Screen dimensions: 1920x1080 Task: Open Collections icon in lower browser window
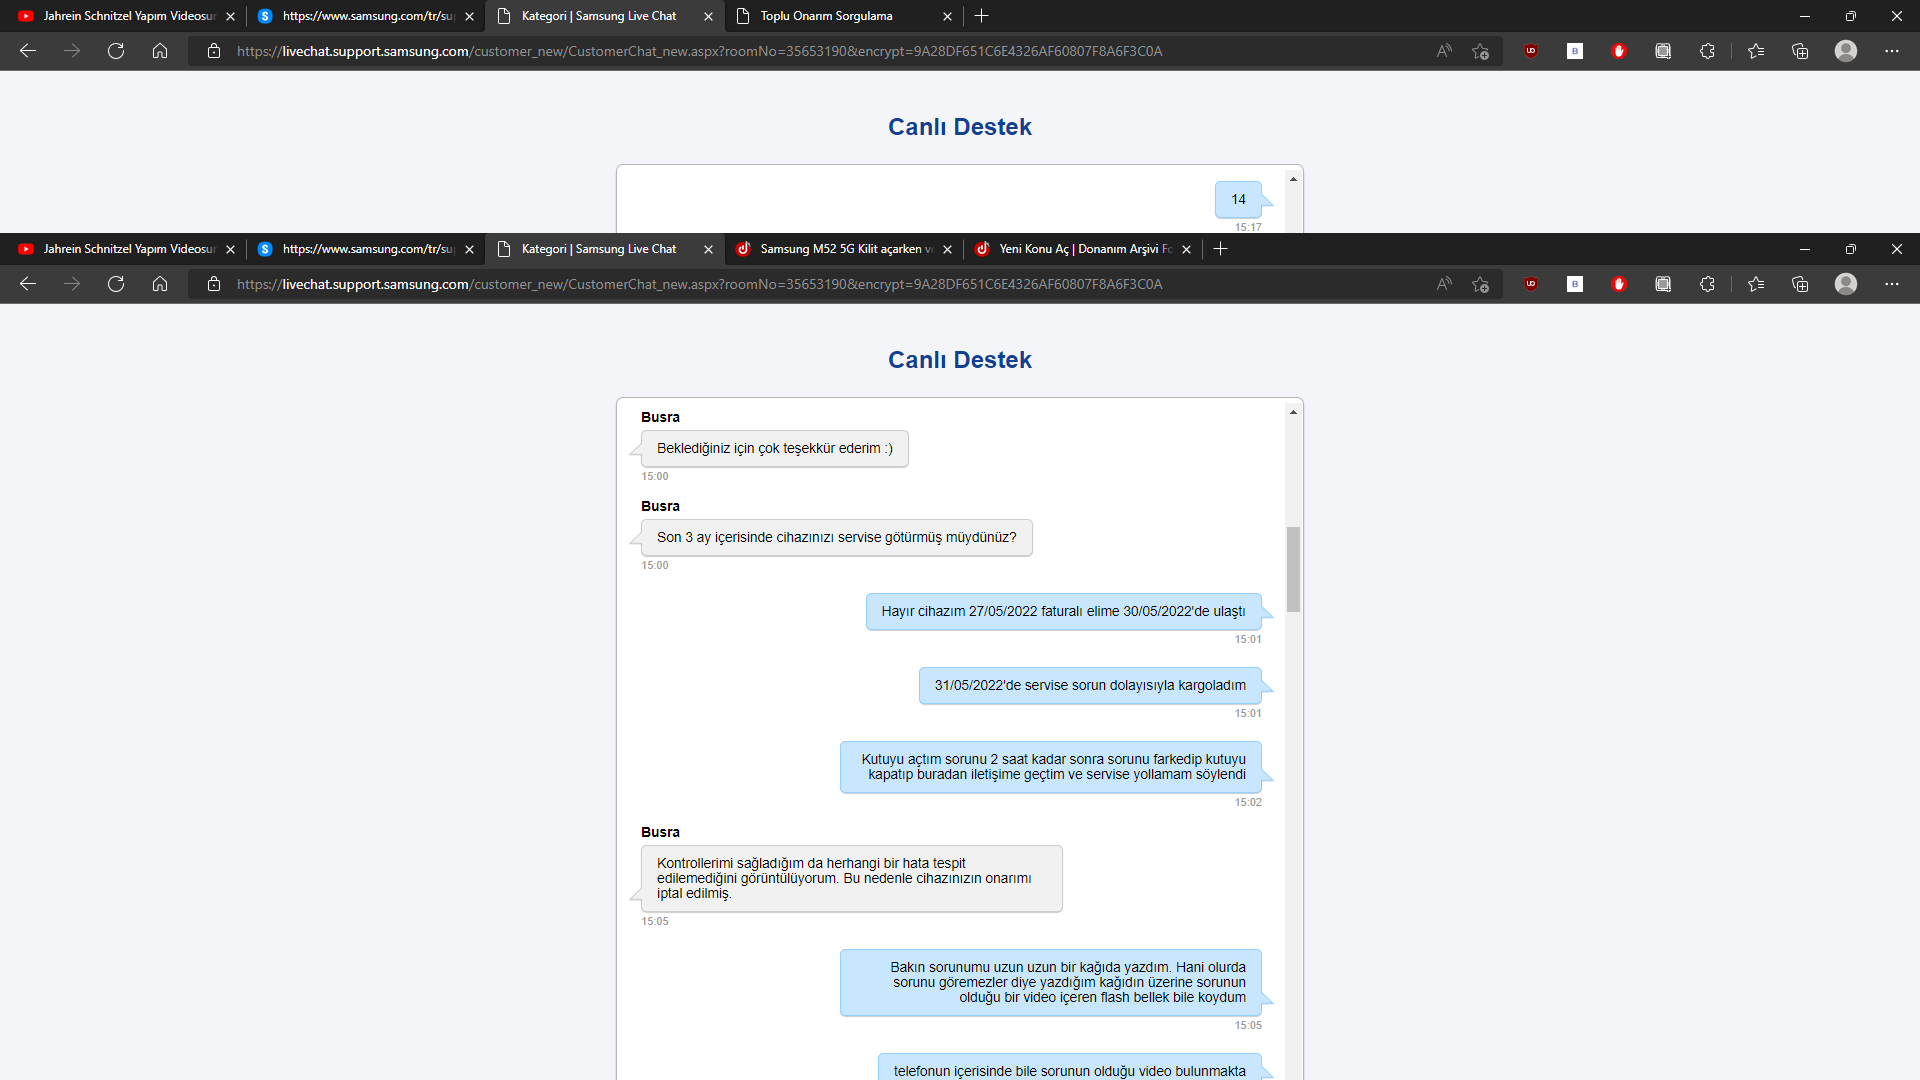tap(1800, 284)
